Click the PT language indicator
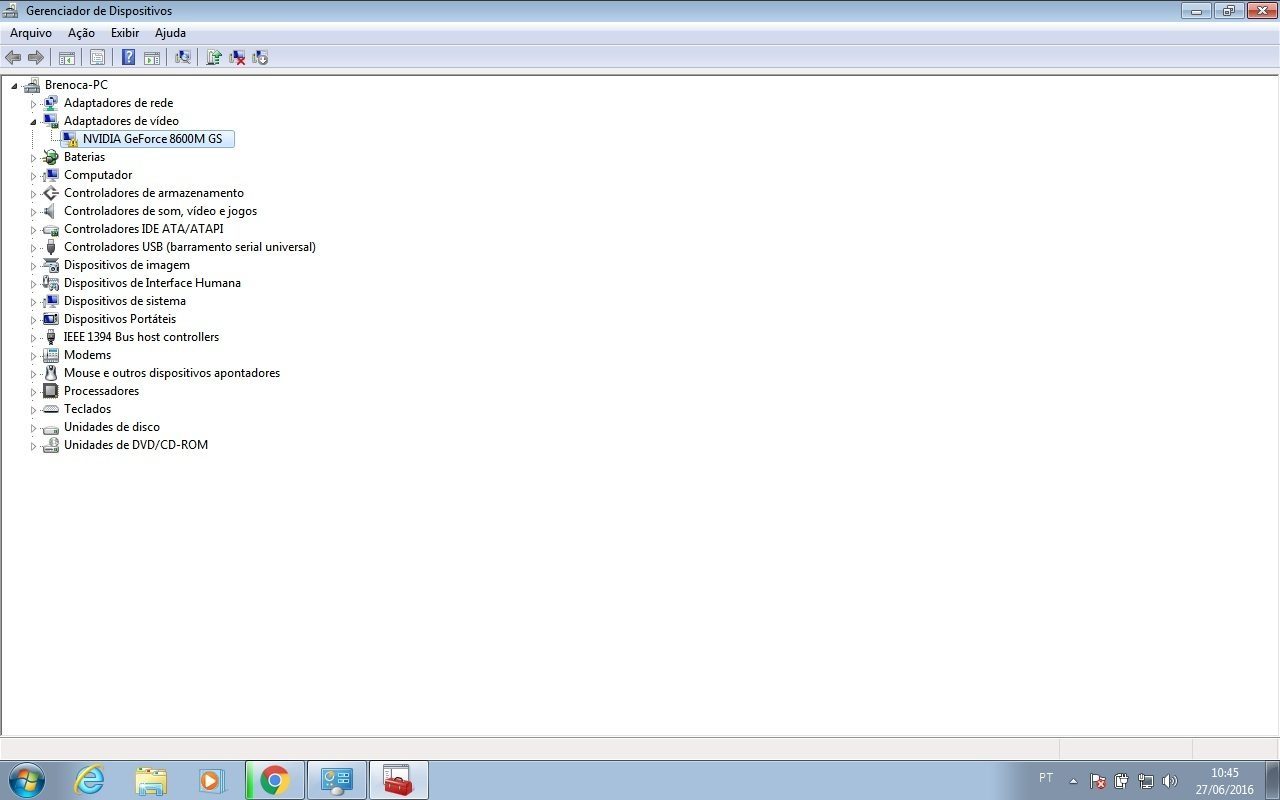This screenshot has width=1280, height=800. tap(1046, 778)
